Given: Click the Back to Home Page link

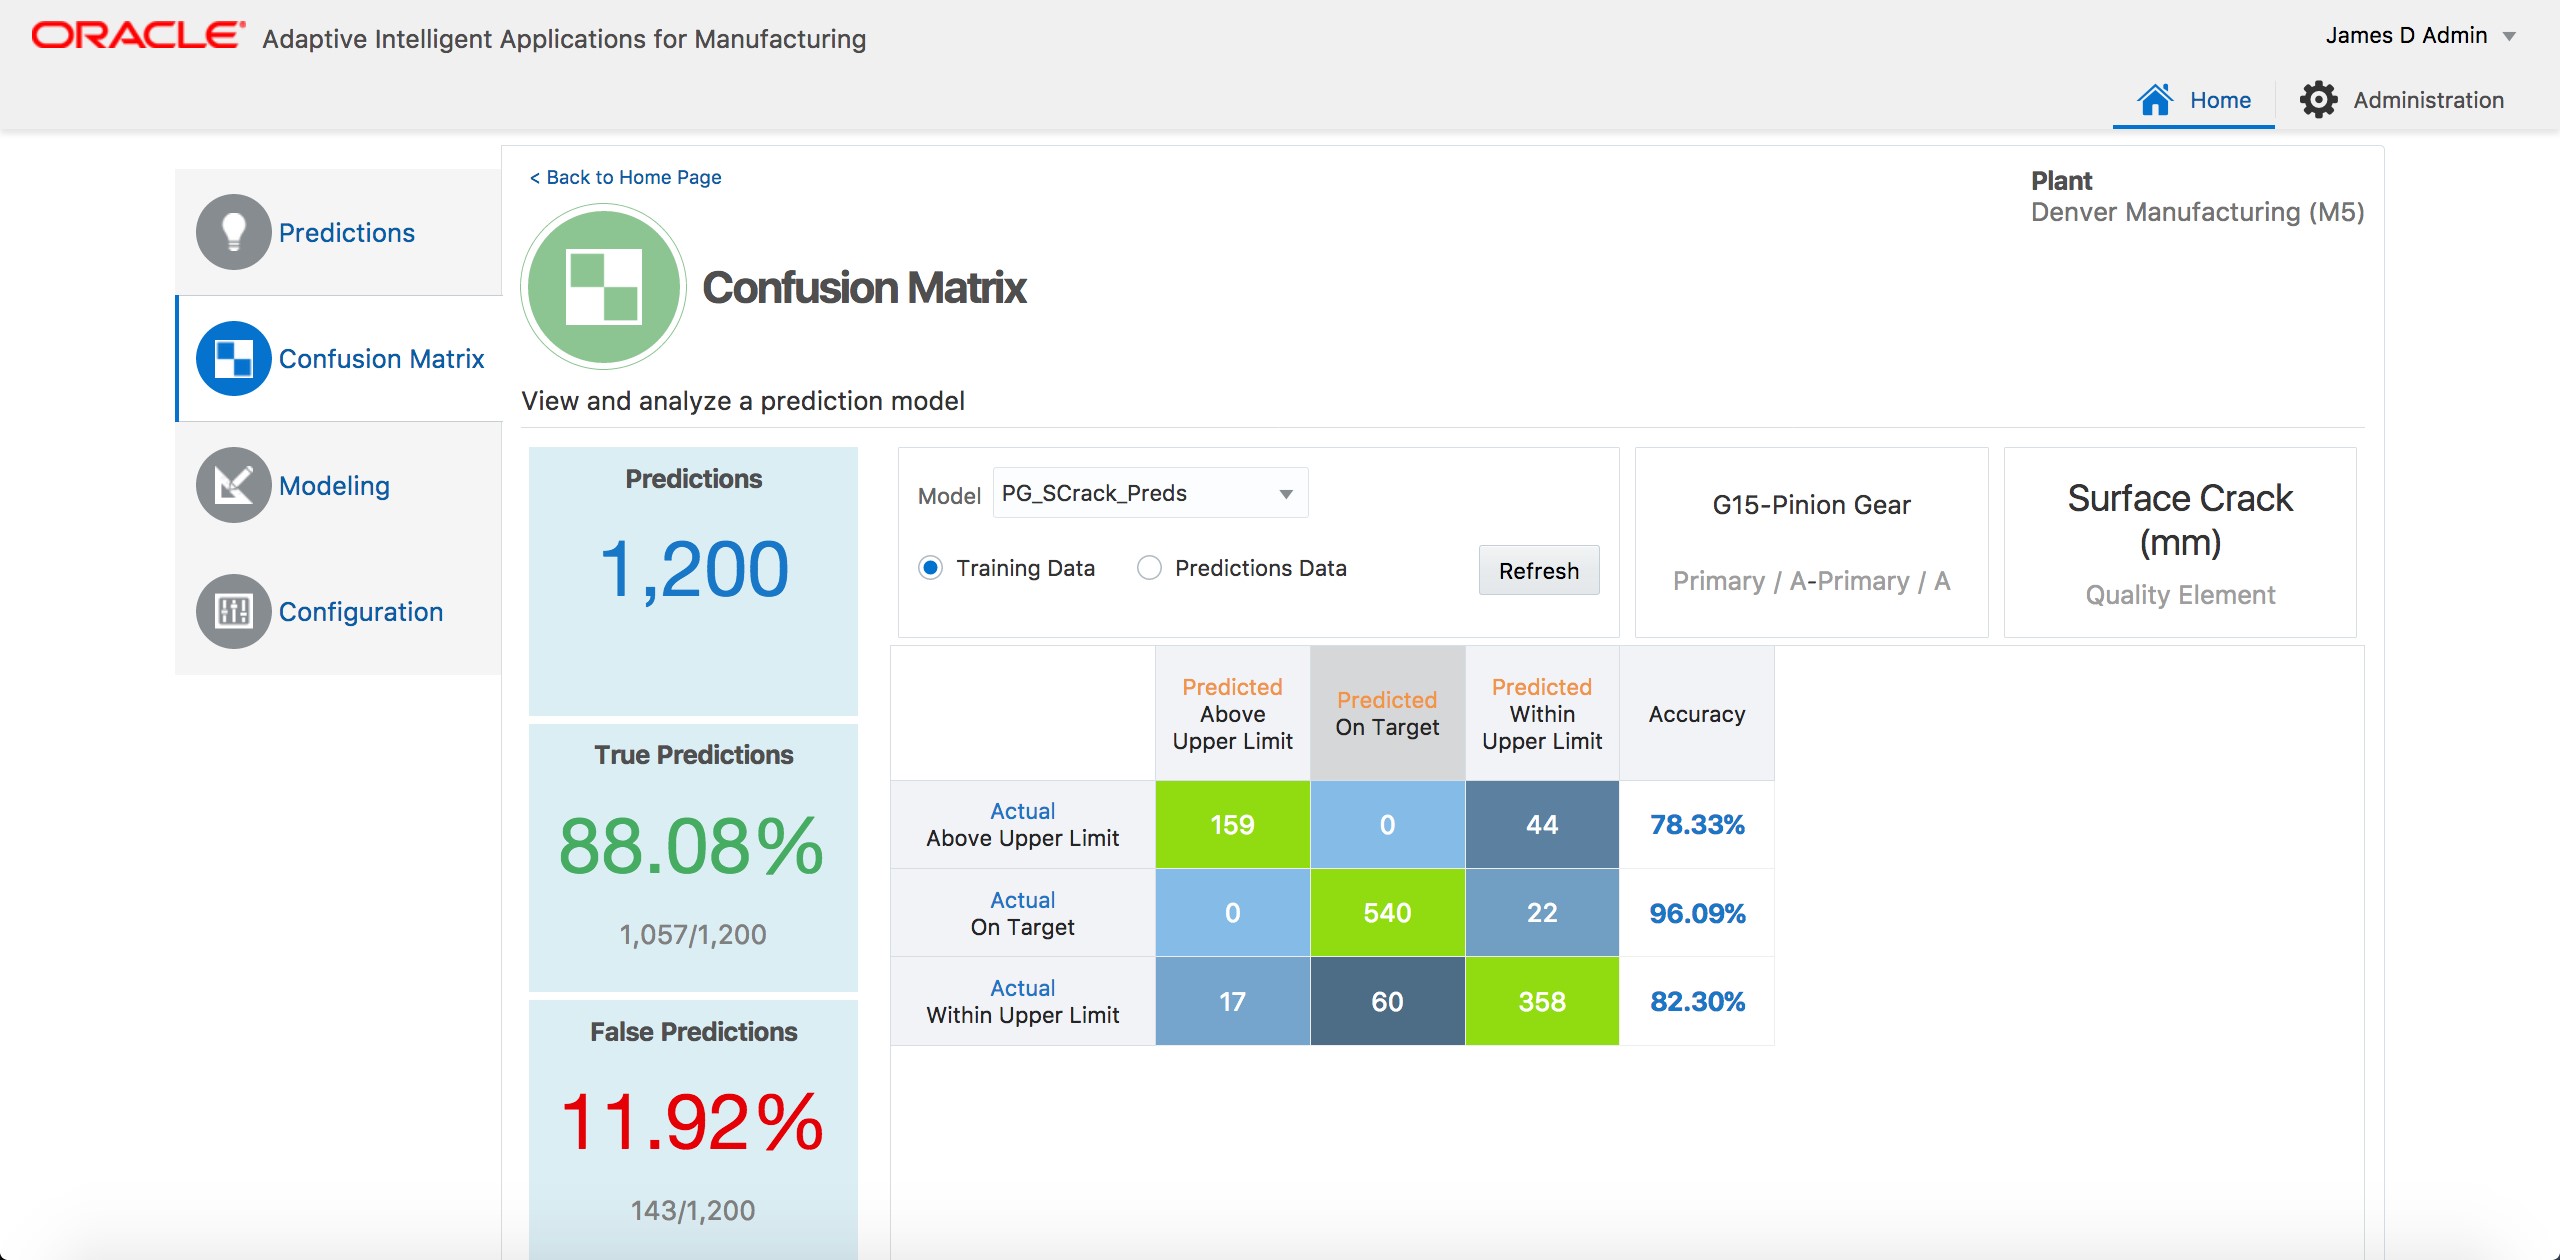Looking at the screenshot, I should pos(624,177).
